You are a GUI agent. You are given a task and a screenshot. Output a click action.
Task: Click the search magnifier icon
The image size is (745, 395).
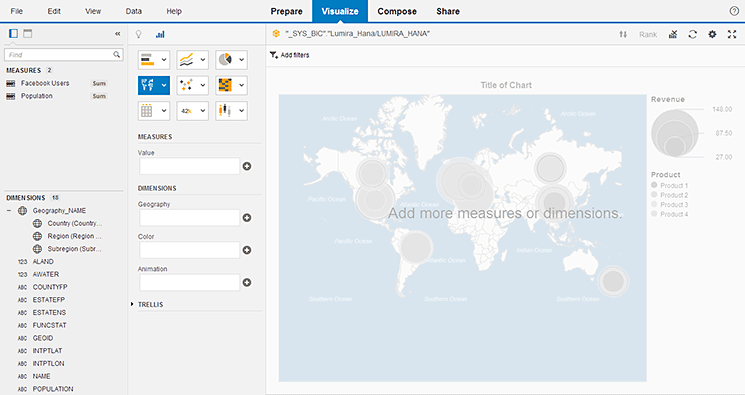[116, 55]
